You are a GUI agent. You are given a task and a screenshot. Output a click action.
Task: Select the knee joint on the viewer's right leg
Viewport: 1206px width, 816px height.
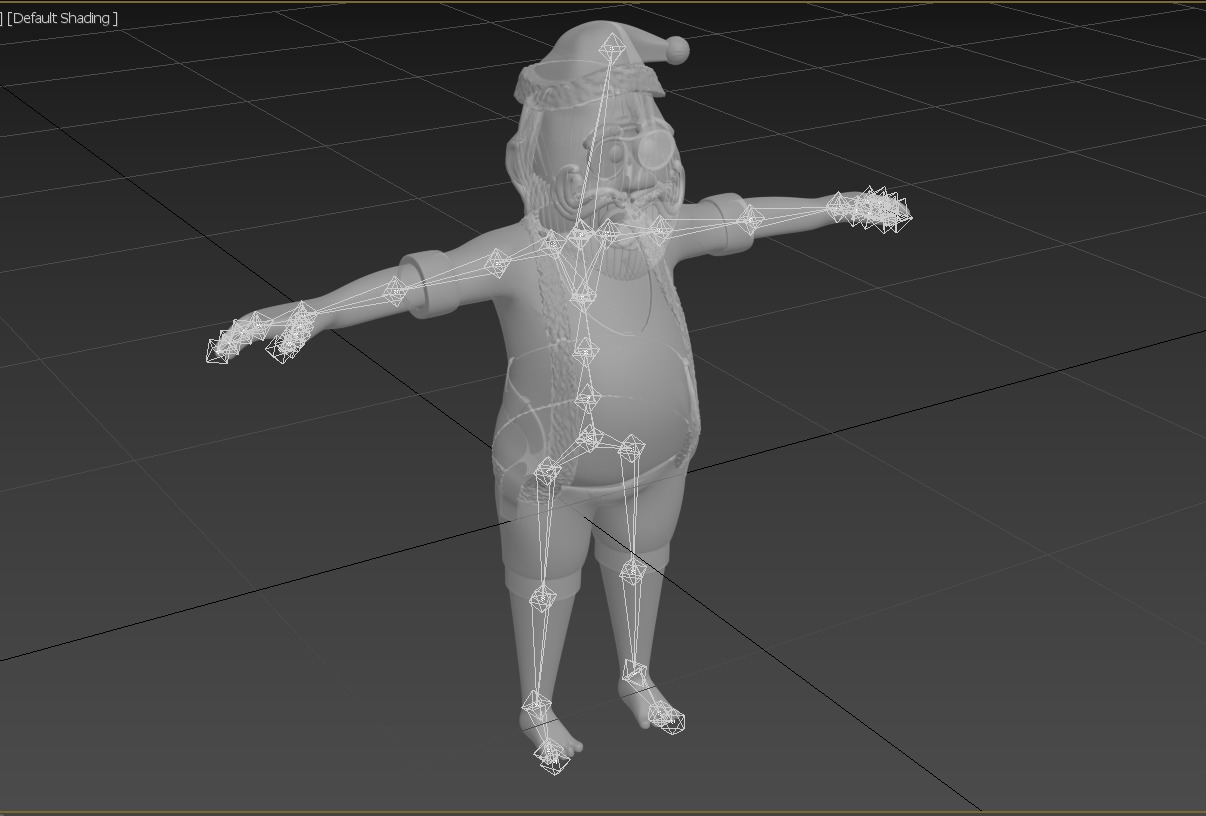coord(632,573)
